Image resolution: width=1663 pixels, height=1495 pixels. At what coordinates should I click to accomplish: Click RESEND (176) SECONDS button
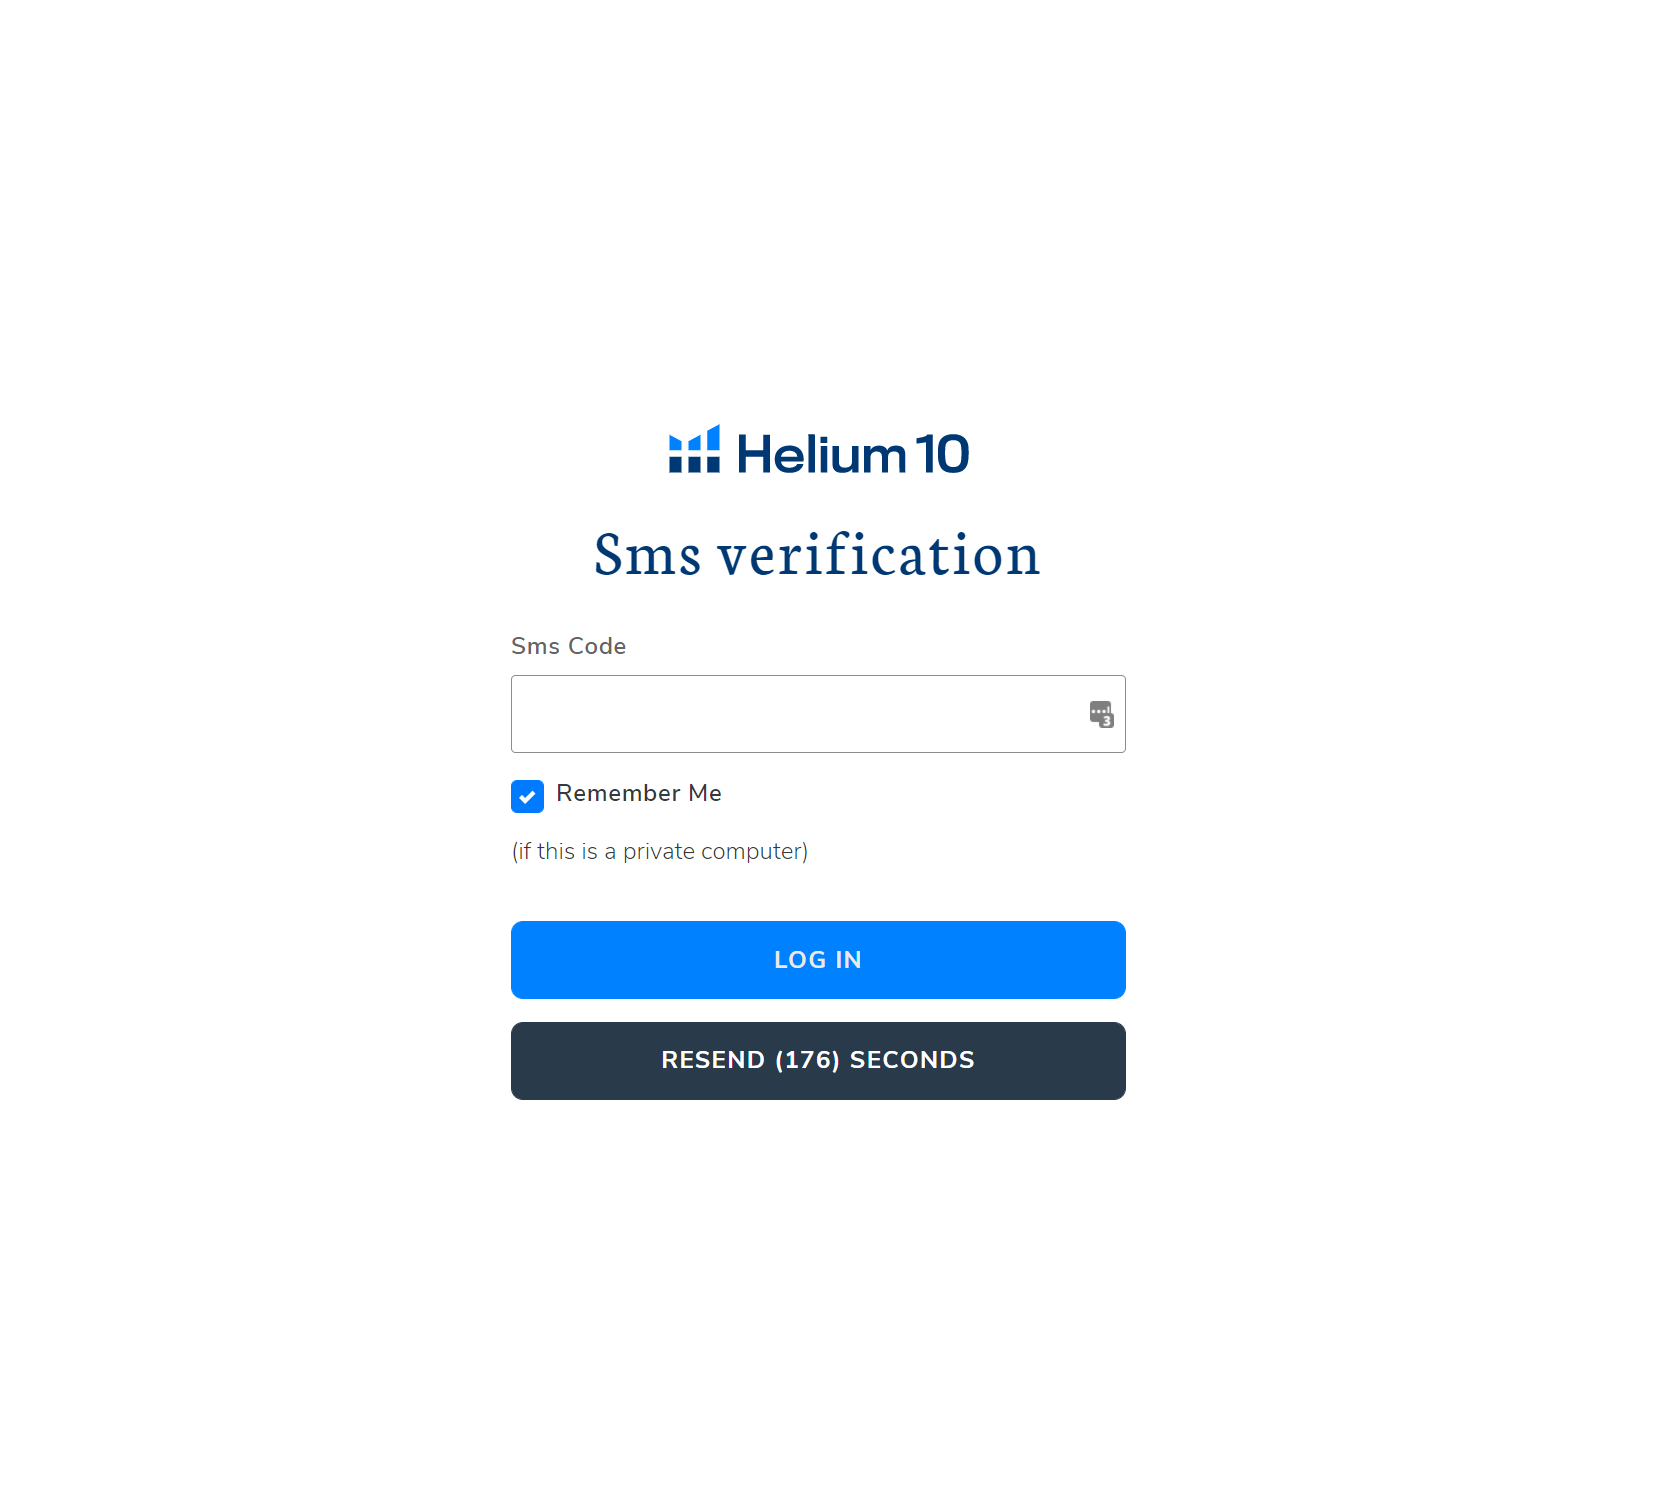point(818,1061)
